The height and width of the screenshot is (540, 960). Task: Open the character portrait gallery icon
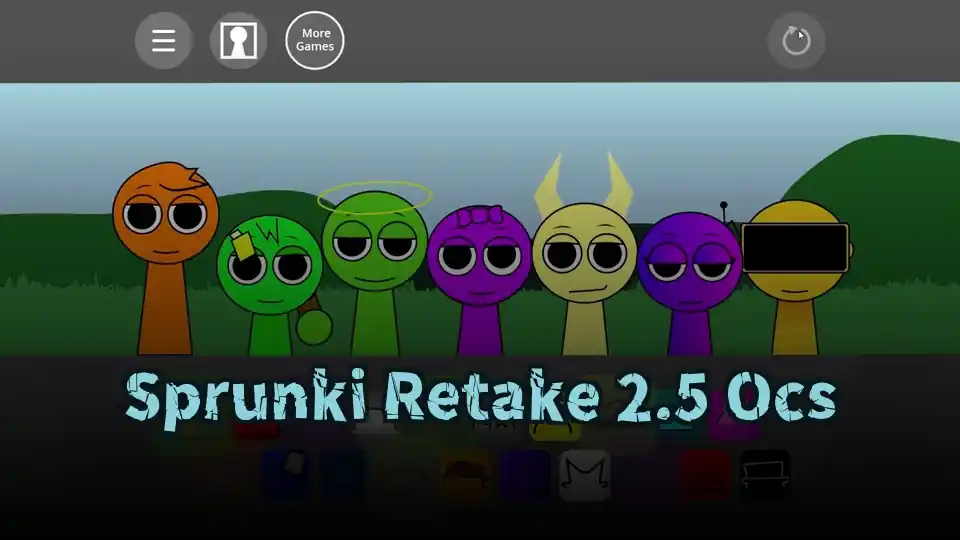tap(239, 41)
